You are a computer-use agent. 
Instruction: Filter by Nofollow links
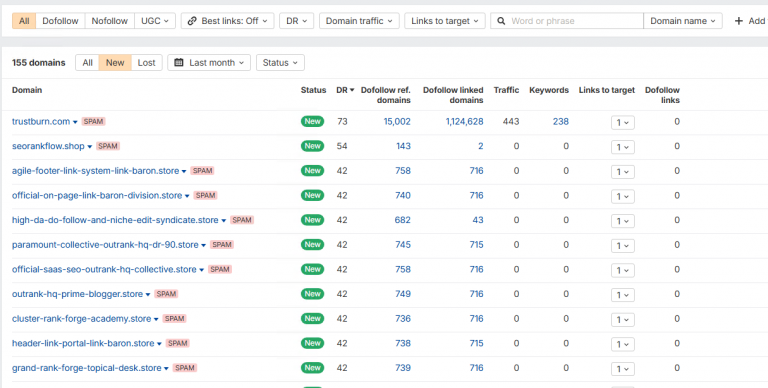(110, 21)
